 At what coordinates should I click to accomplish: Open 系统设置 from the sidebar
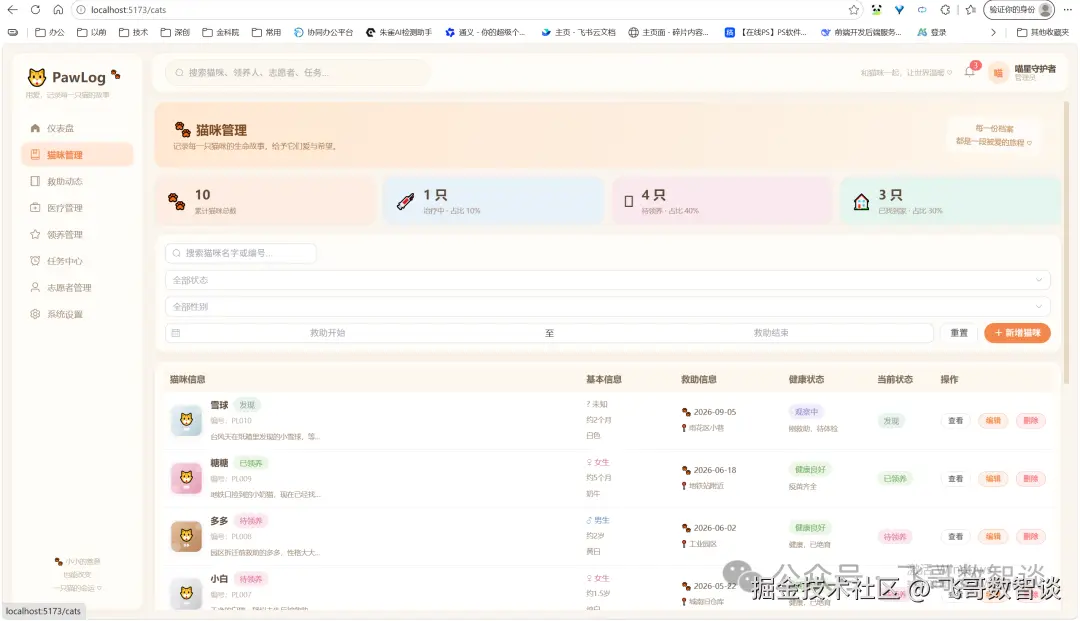77,314
